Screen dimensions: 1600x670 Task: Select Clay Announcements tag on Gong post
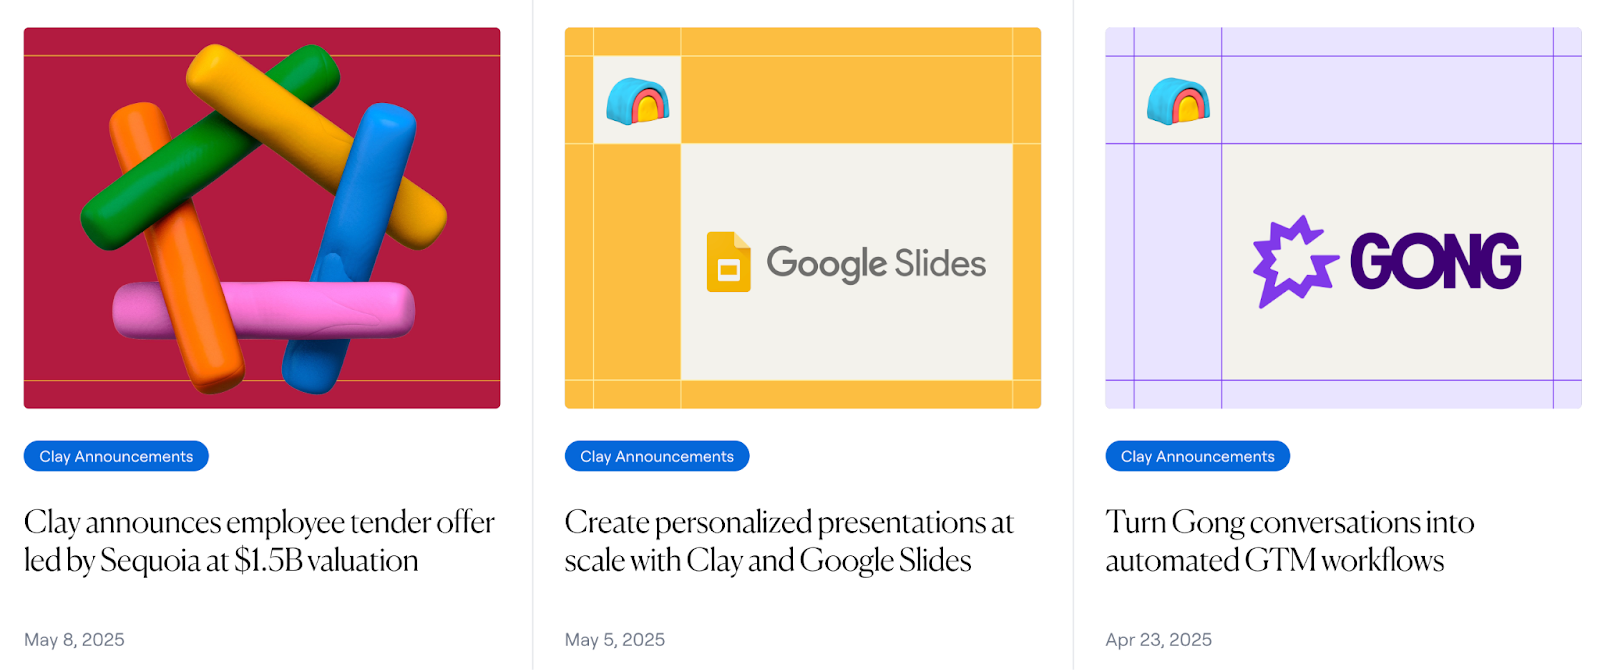click(1197, 456)
